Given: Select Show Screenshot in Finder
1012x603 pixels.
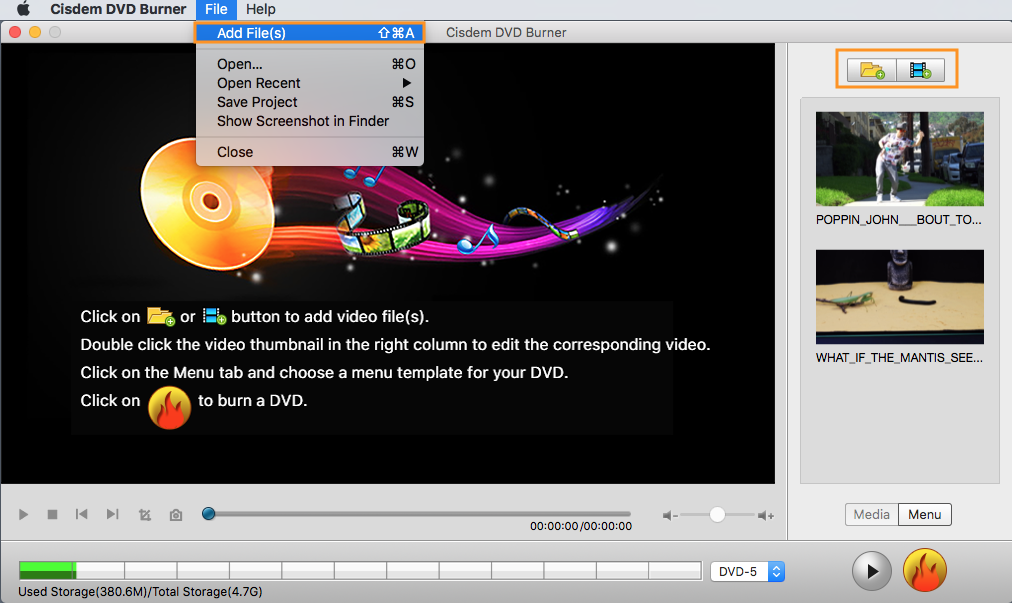Looking at the screenshot, I should click(x=310, y=121).
